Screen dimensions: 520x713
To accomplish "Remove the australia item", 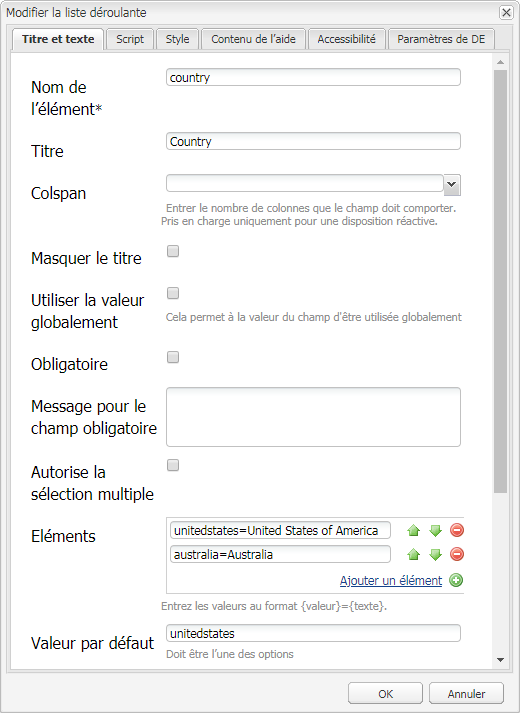I will (x=457, y=554).
